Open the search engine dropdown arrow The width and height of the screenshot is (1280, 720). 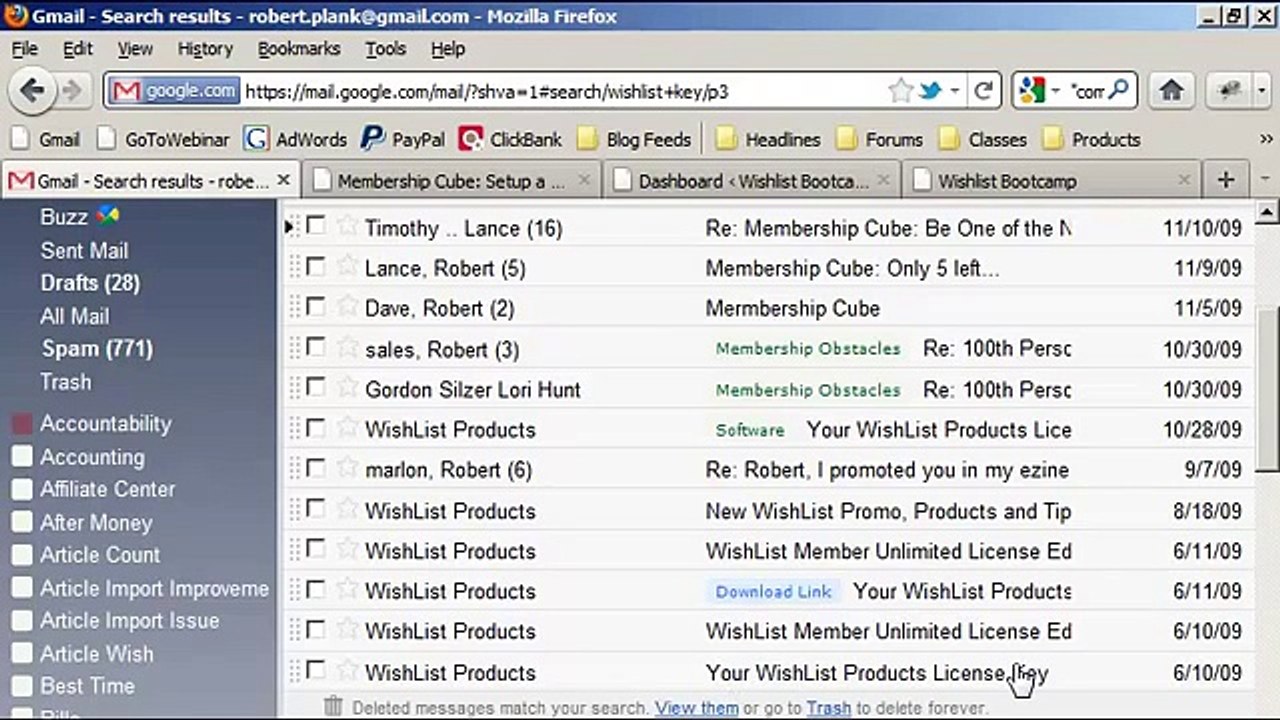(1056, 92)
